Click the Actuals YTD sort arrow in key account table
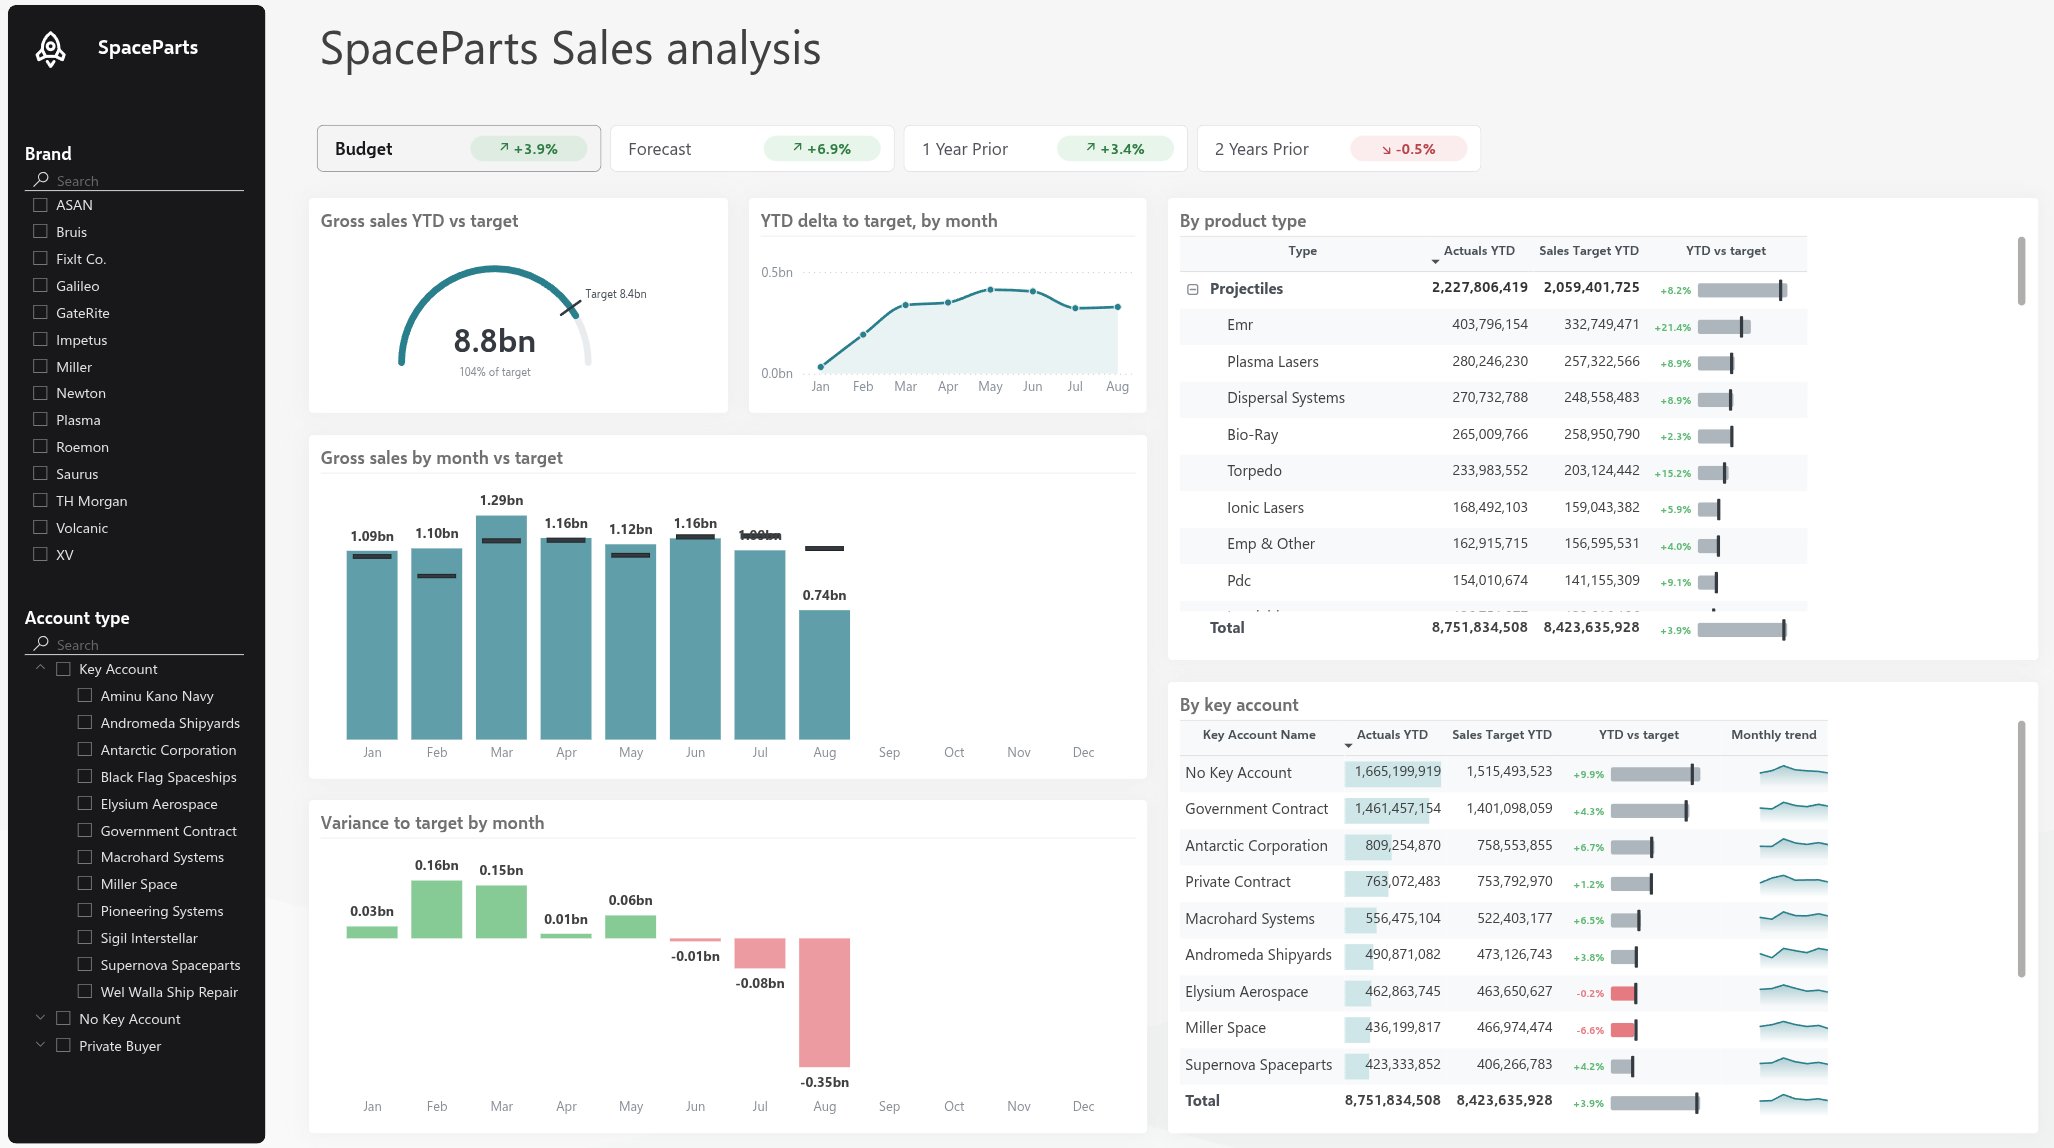 (1348, 746)
